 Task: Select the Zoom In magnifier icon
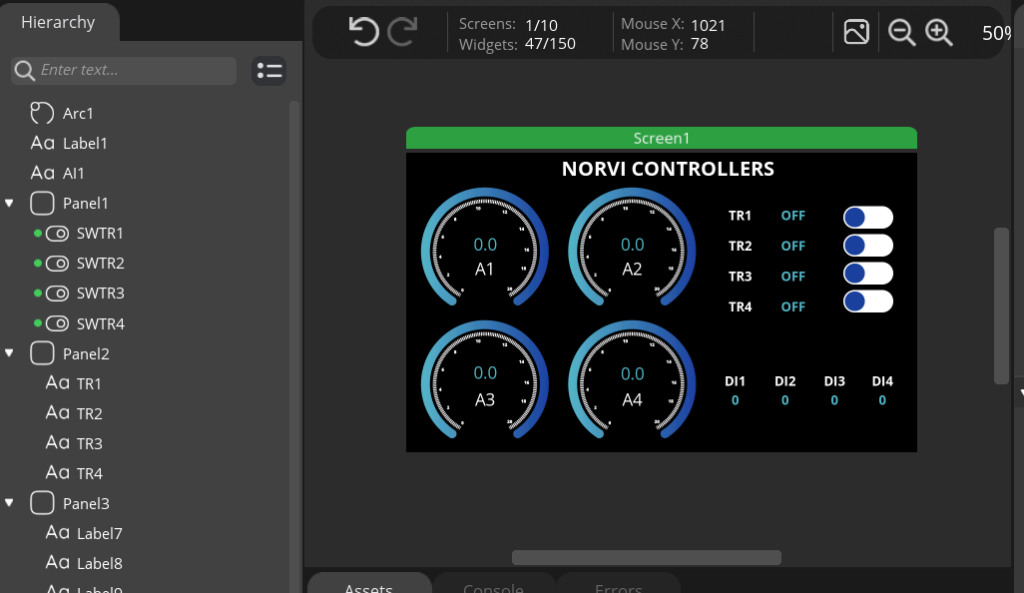pyautogui.click(x=938, y=32)
